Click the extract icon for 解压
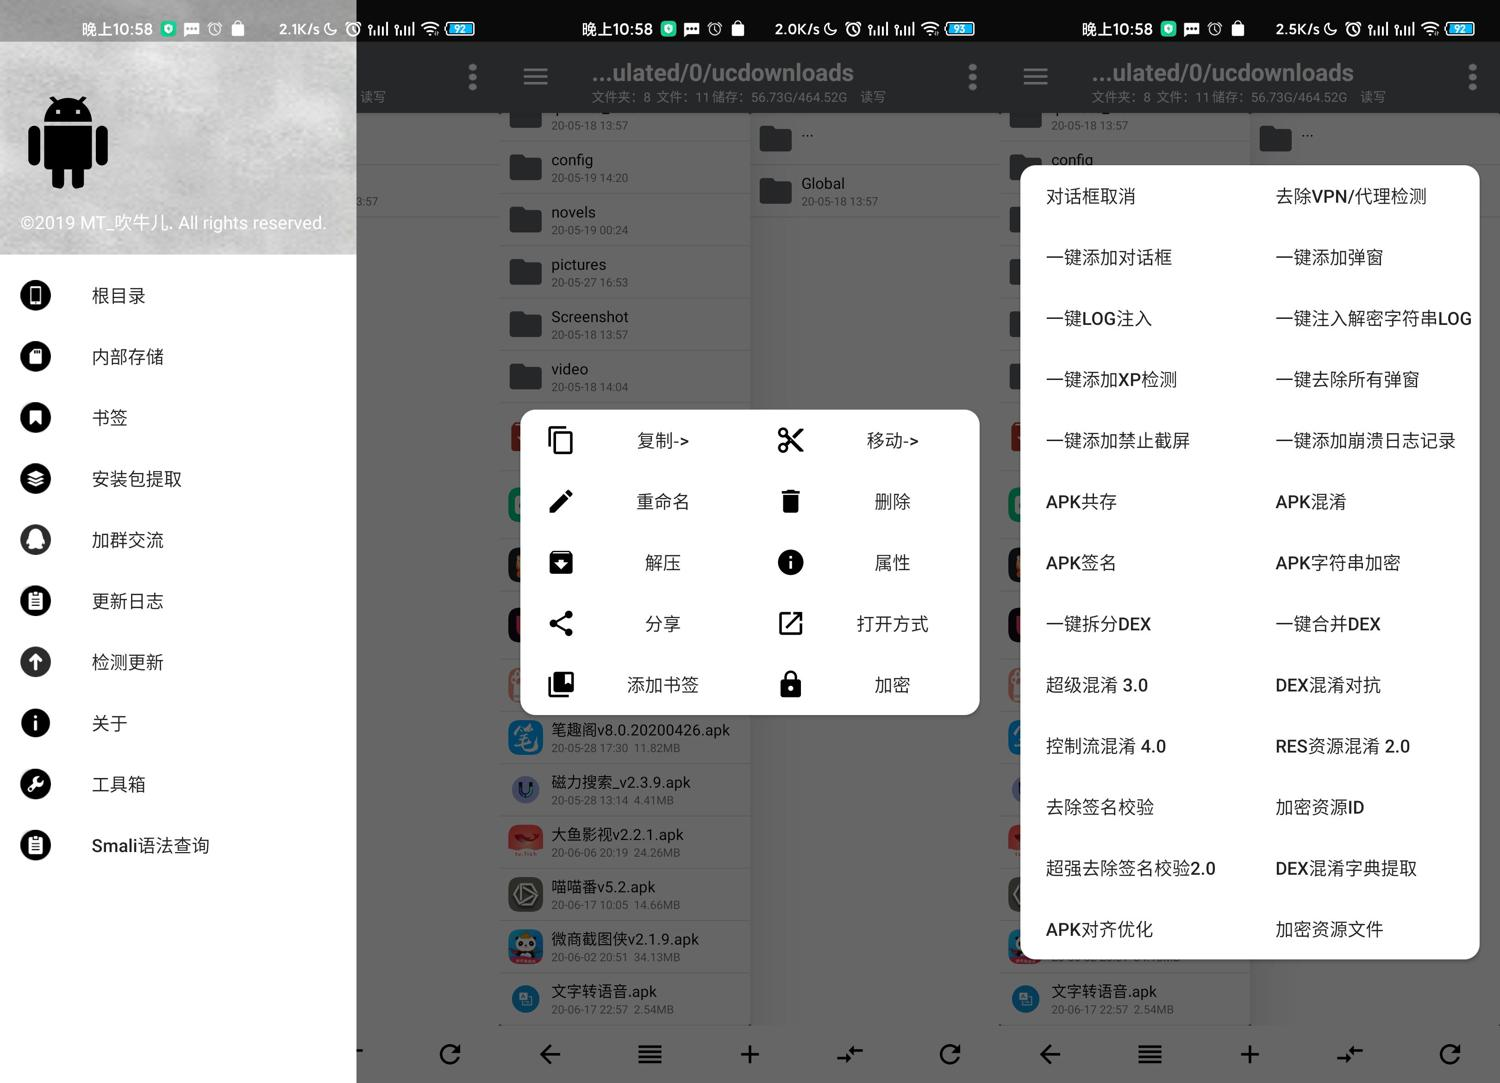Viewport: 1500px width, 1083px height. [560, 562]
